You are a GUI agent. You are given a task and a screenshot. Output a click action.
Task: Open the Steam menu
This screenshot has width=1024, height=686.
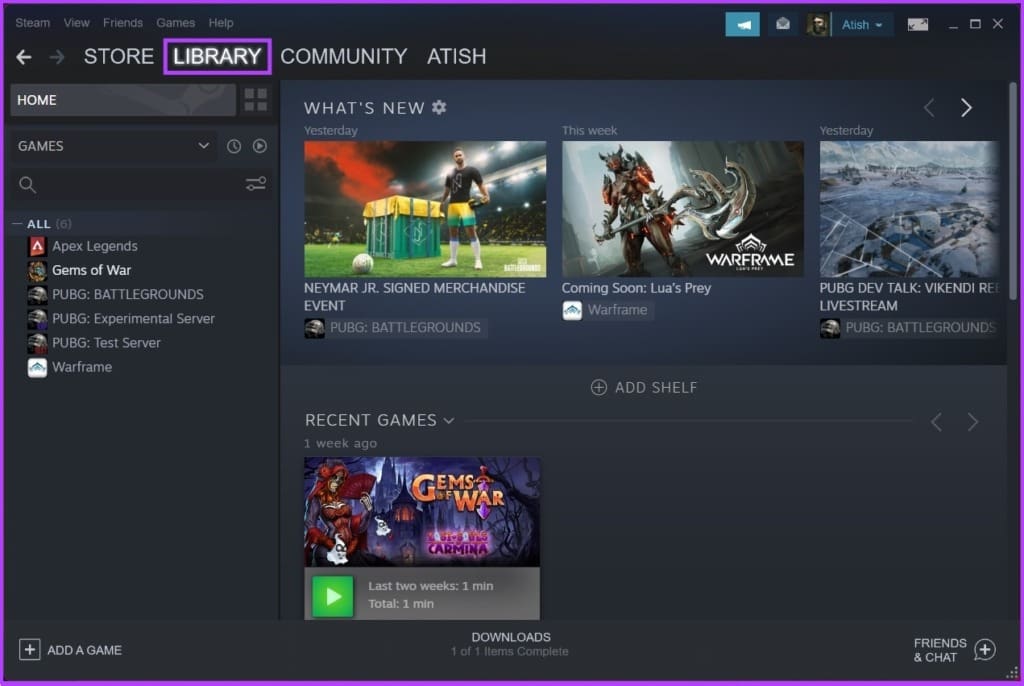33,23
